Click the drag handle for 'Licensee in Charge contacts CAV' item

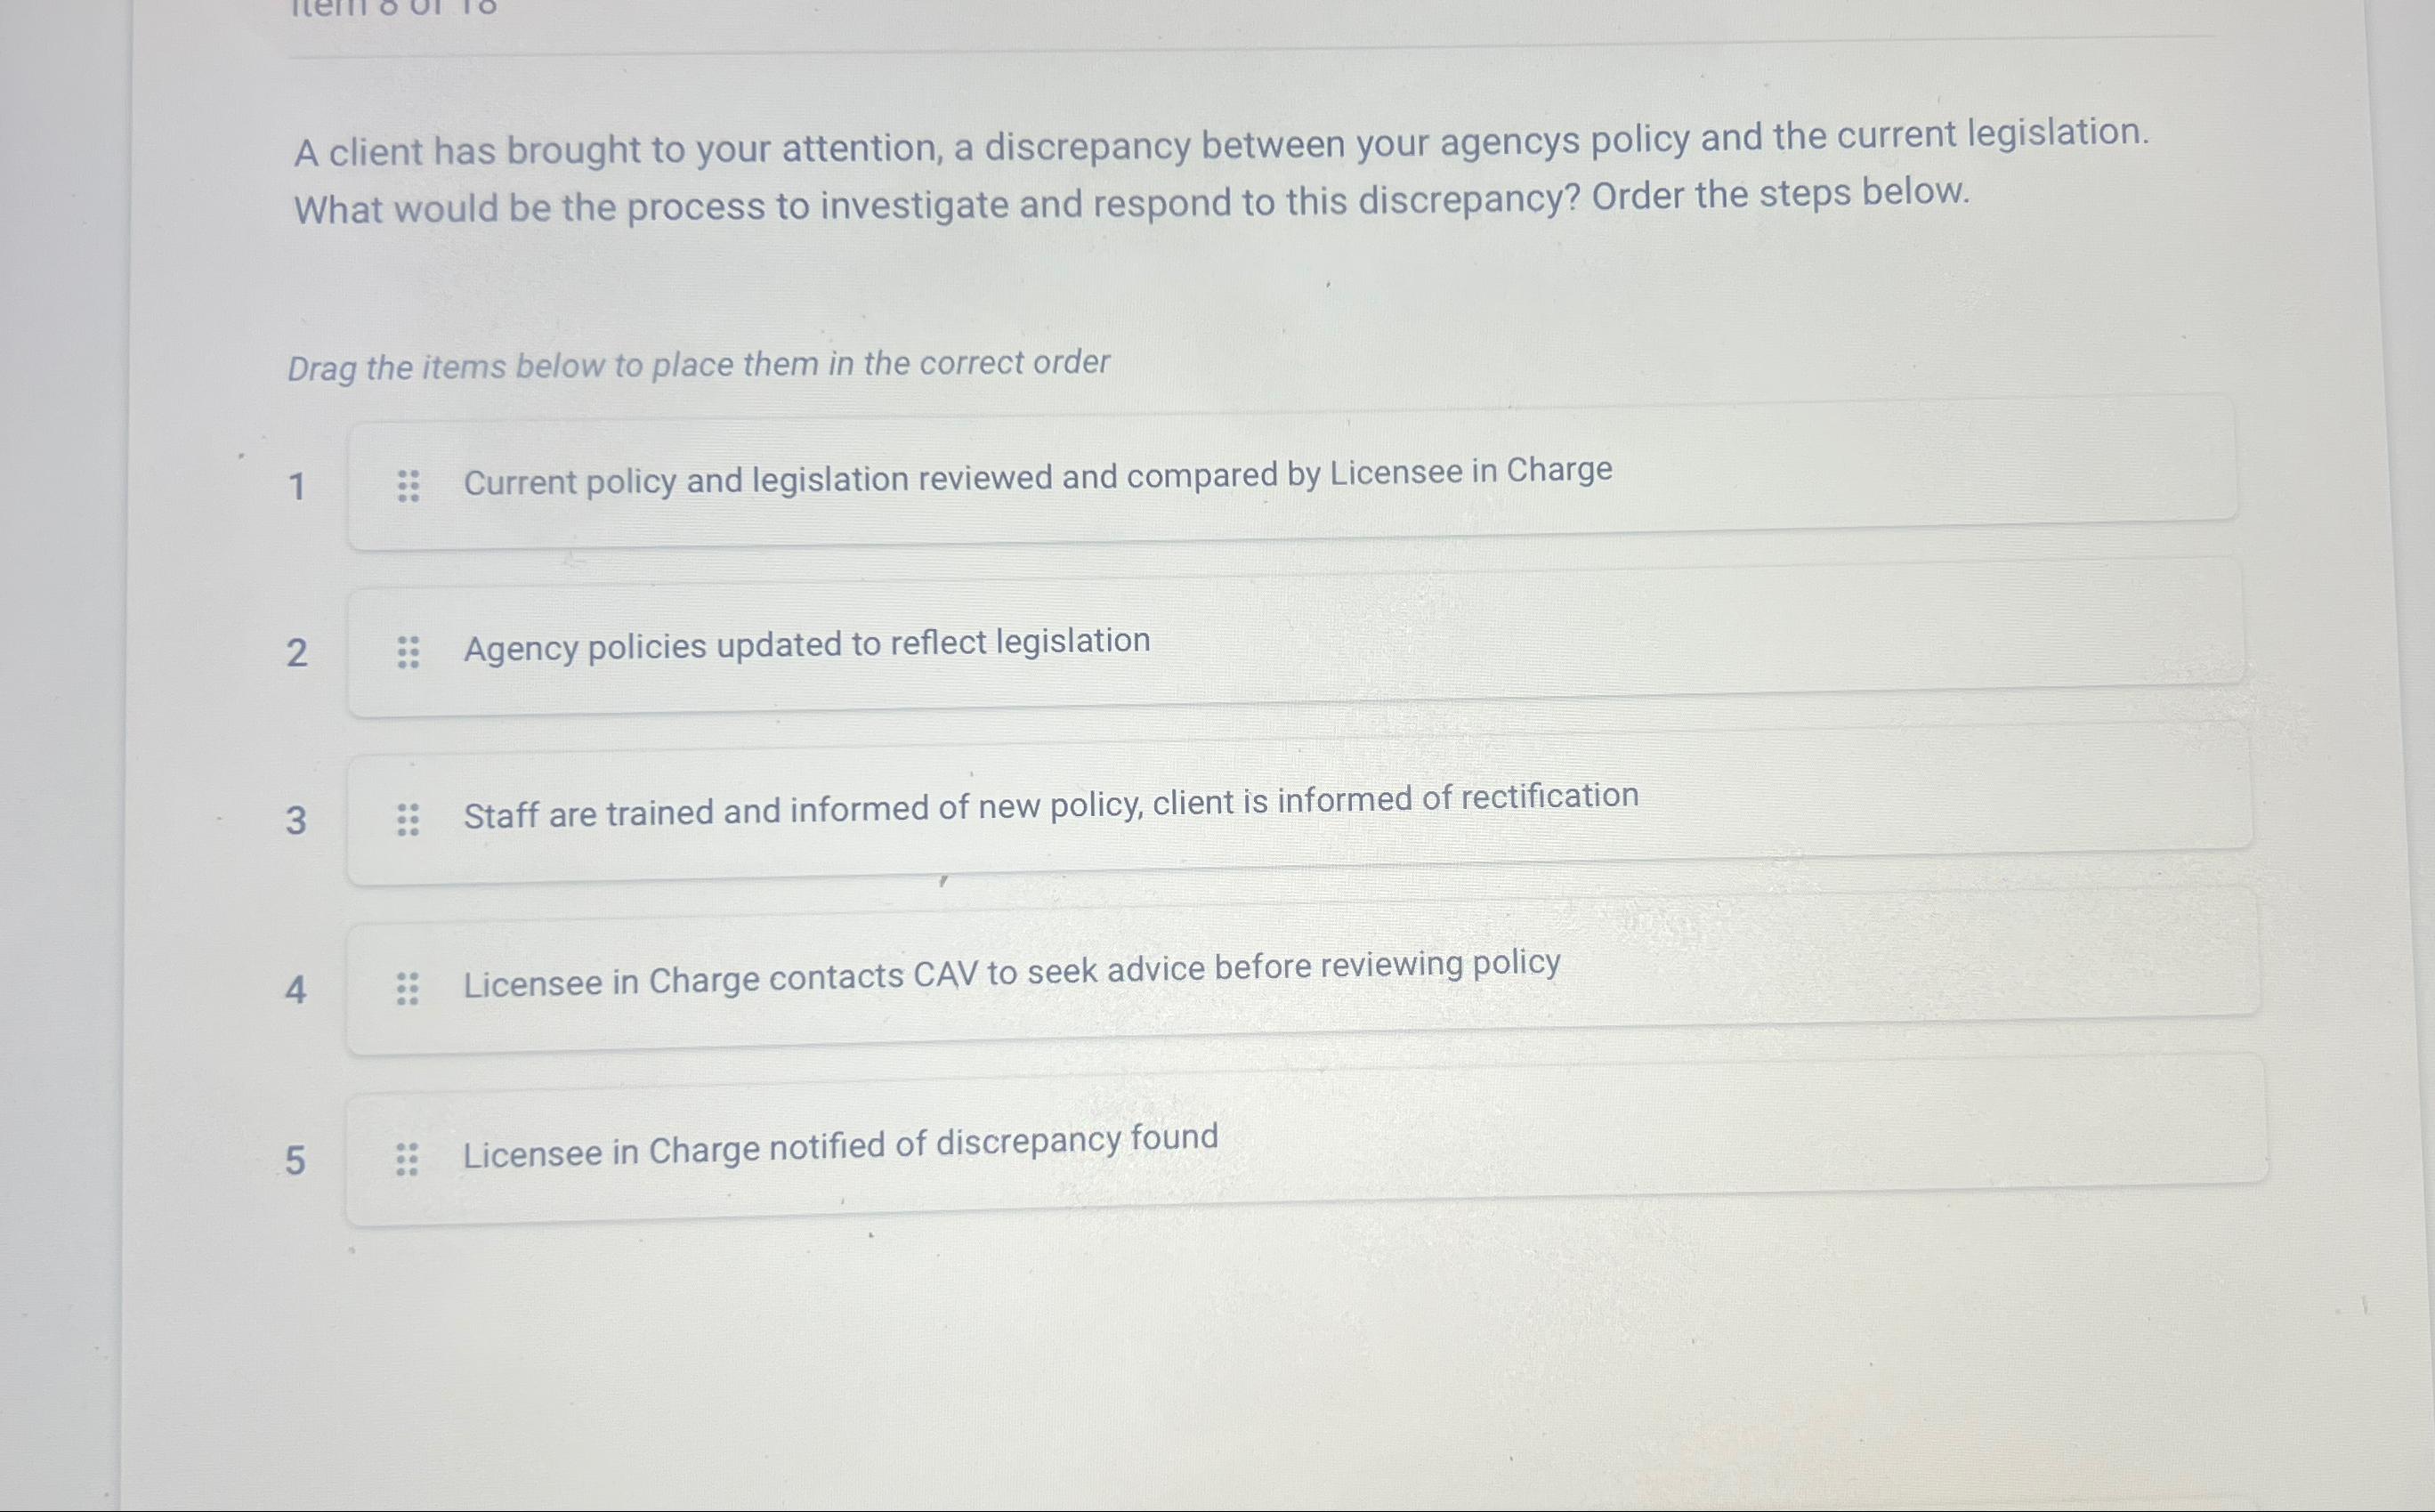[408, 988]
